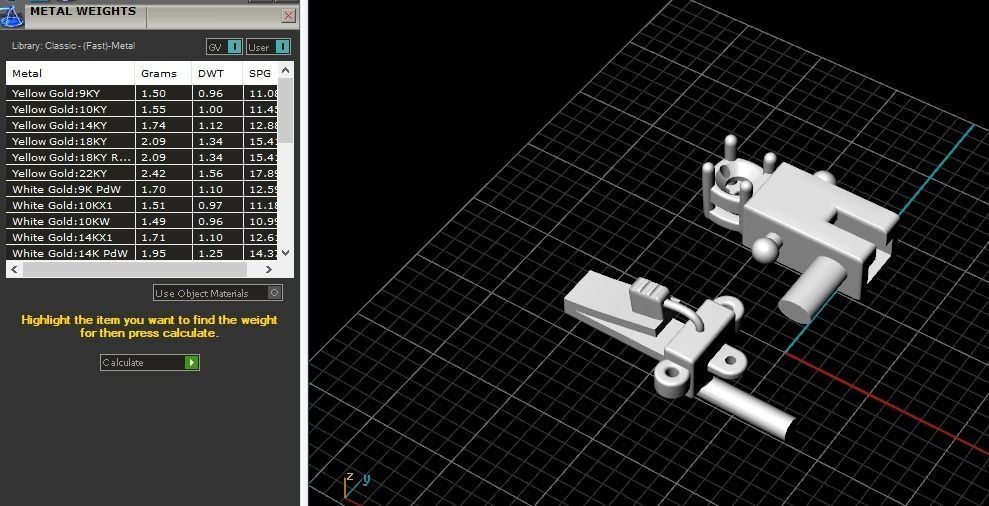Close the Metal Weights panel
Image resolution: width=989 pixels, height=506 pixels.
(x=289, y=16)
